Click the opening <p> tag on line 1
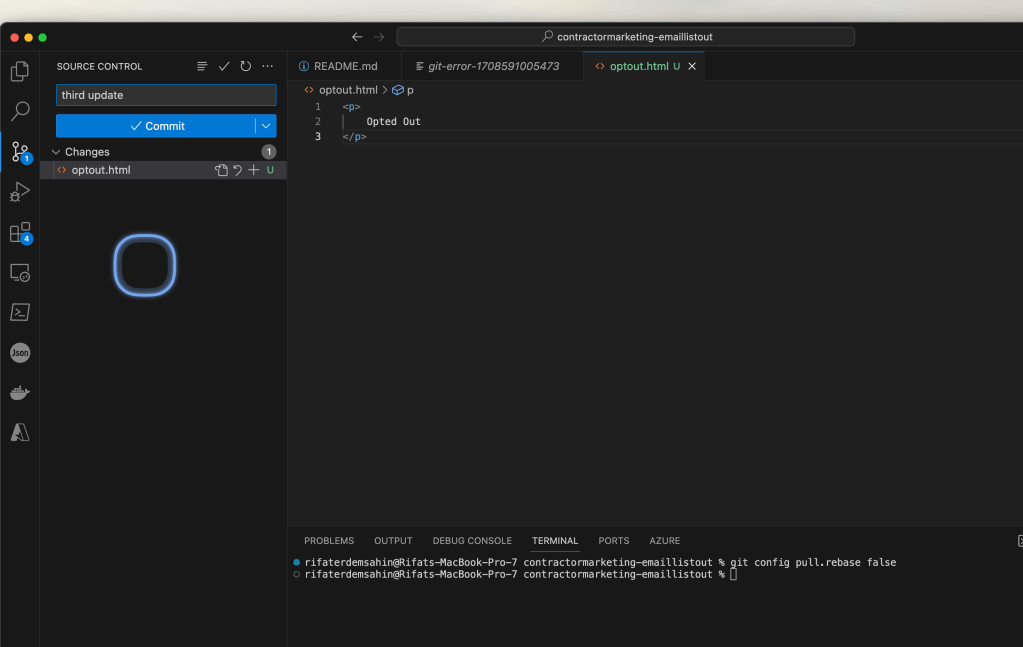 351,106
